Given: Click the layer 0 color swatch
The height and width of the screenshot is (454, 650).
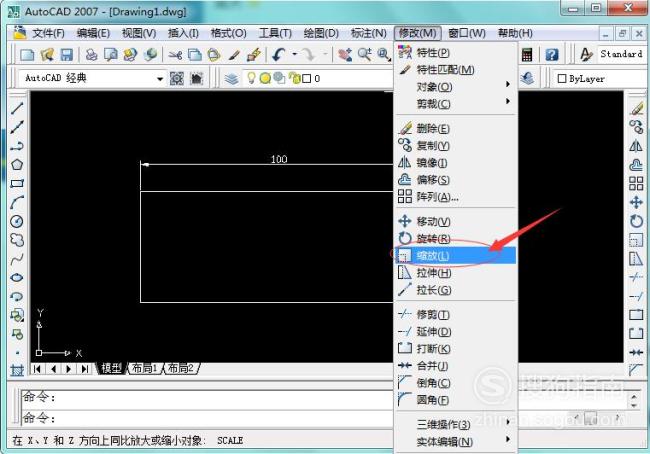Looking at the screenshot, I should 307,78.
